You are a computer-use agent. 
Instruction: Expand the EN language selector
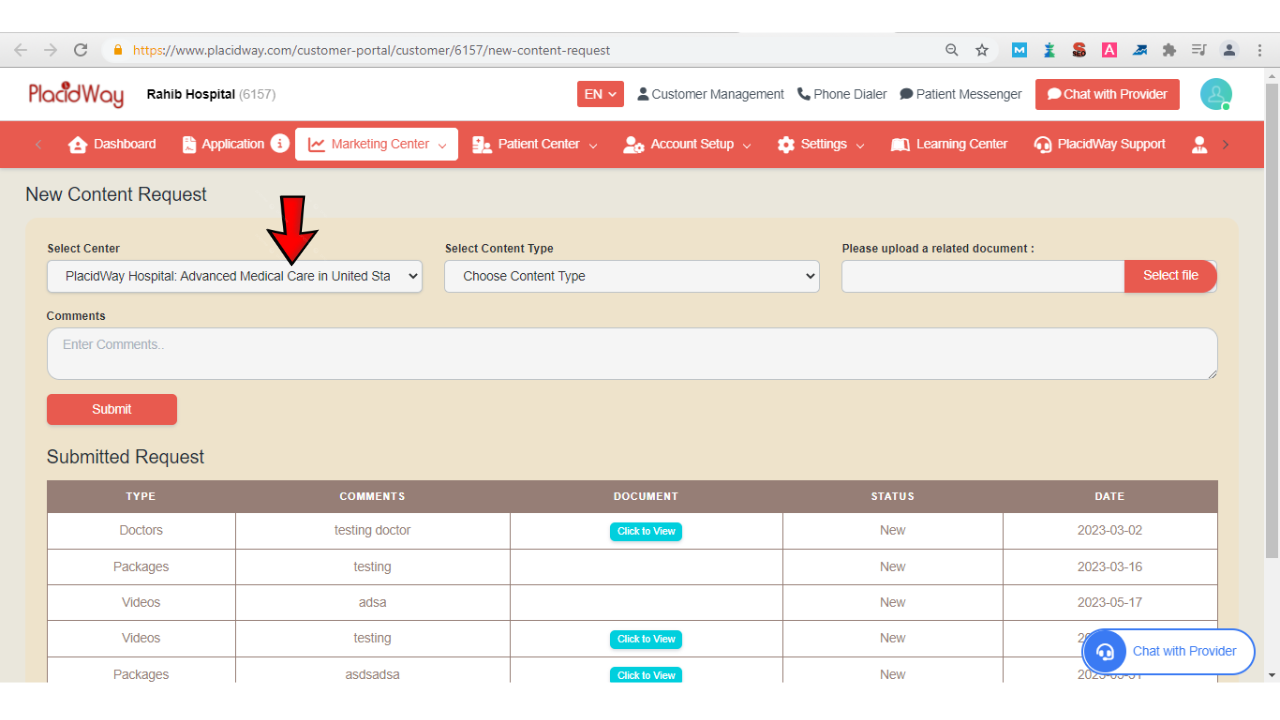pos(600,94)
